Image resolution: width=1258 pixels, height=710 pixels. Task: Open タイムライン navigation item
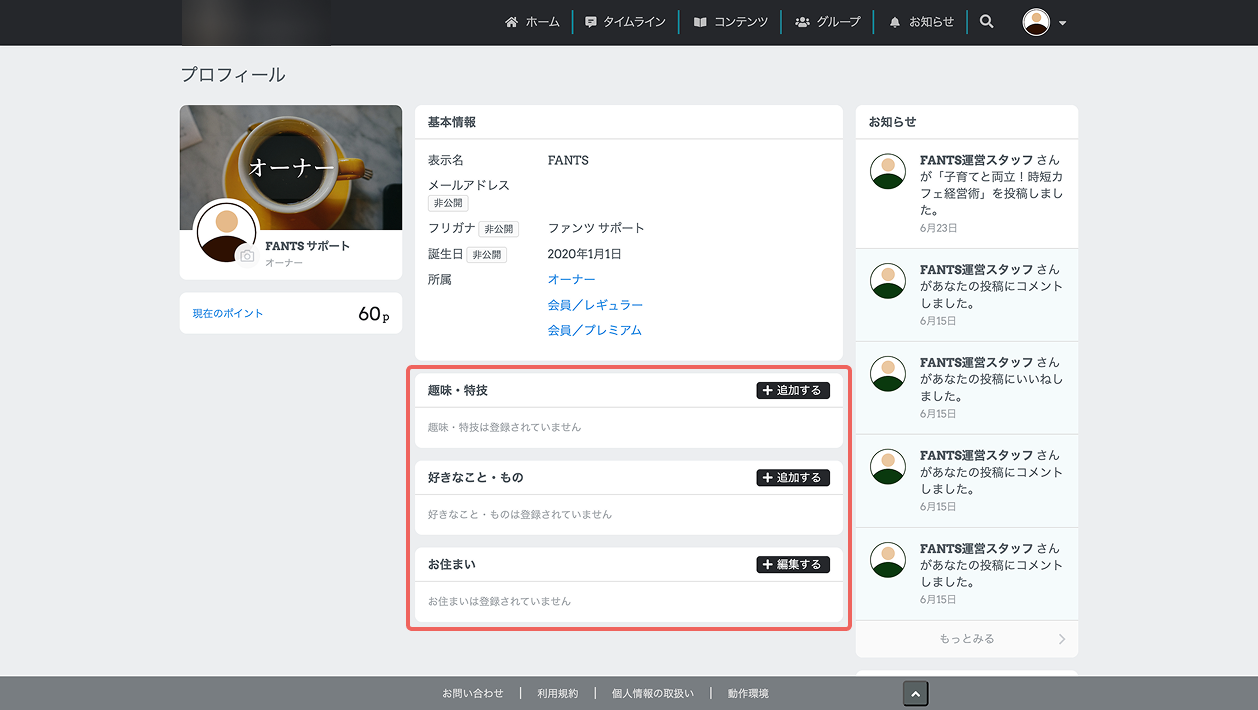coord(625,22)
